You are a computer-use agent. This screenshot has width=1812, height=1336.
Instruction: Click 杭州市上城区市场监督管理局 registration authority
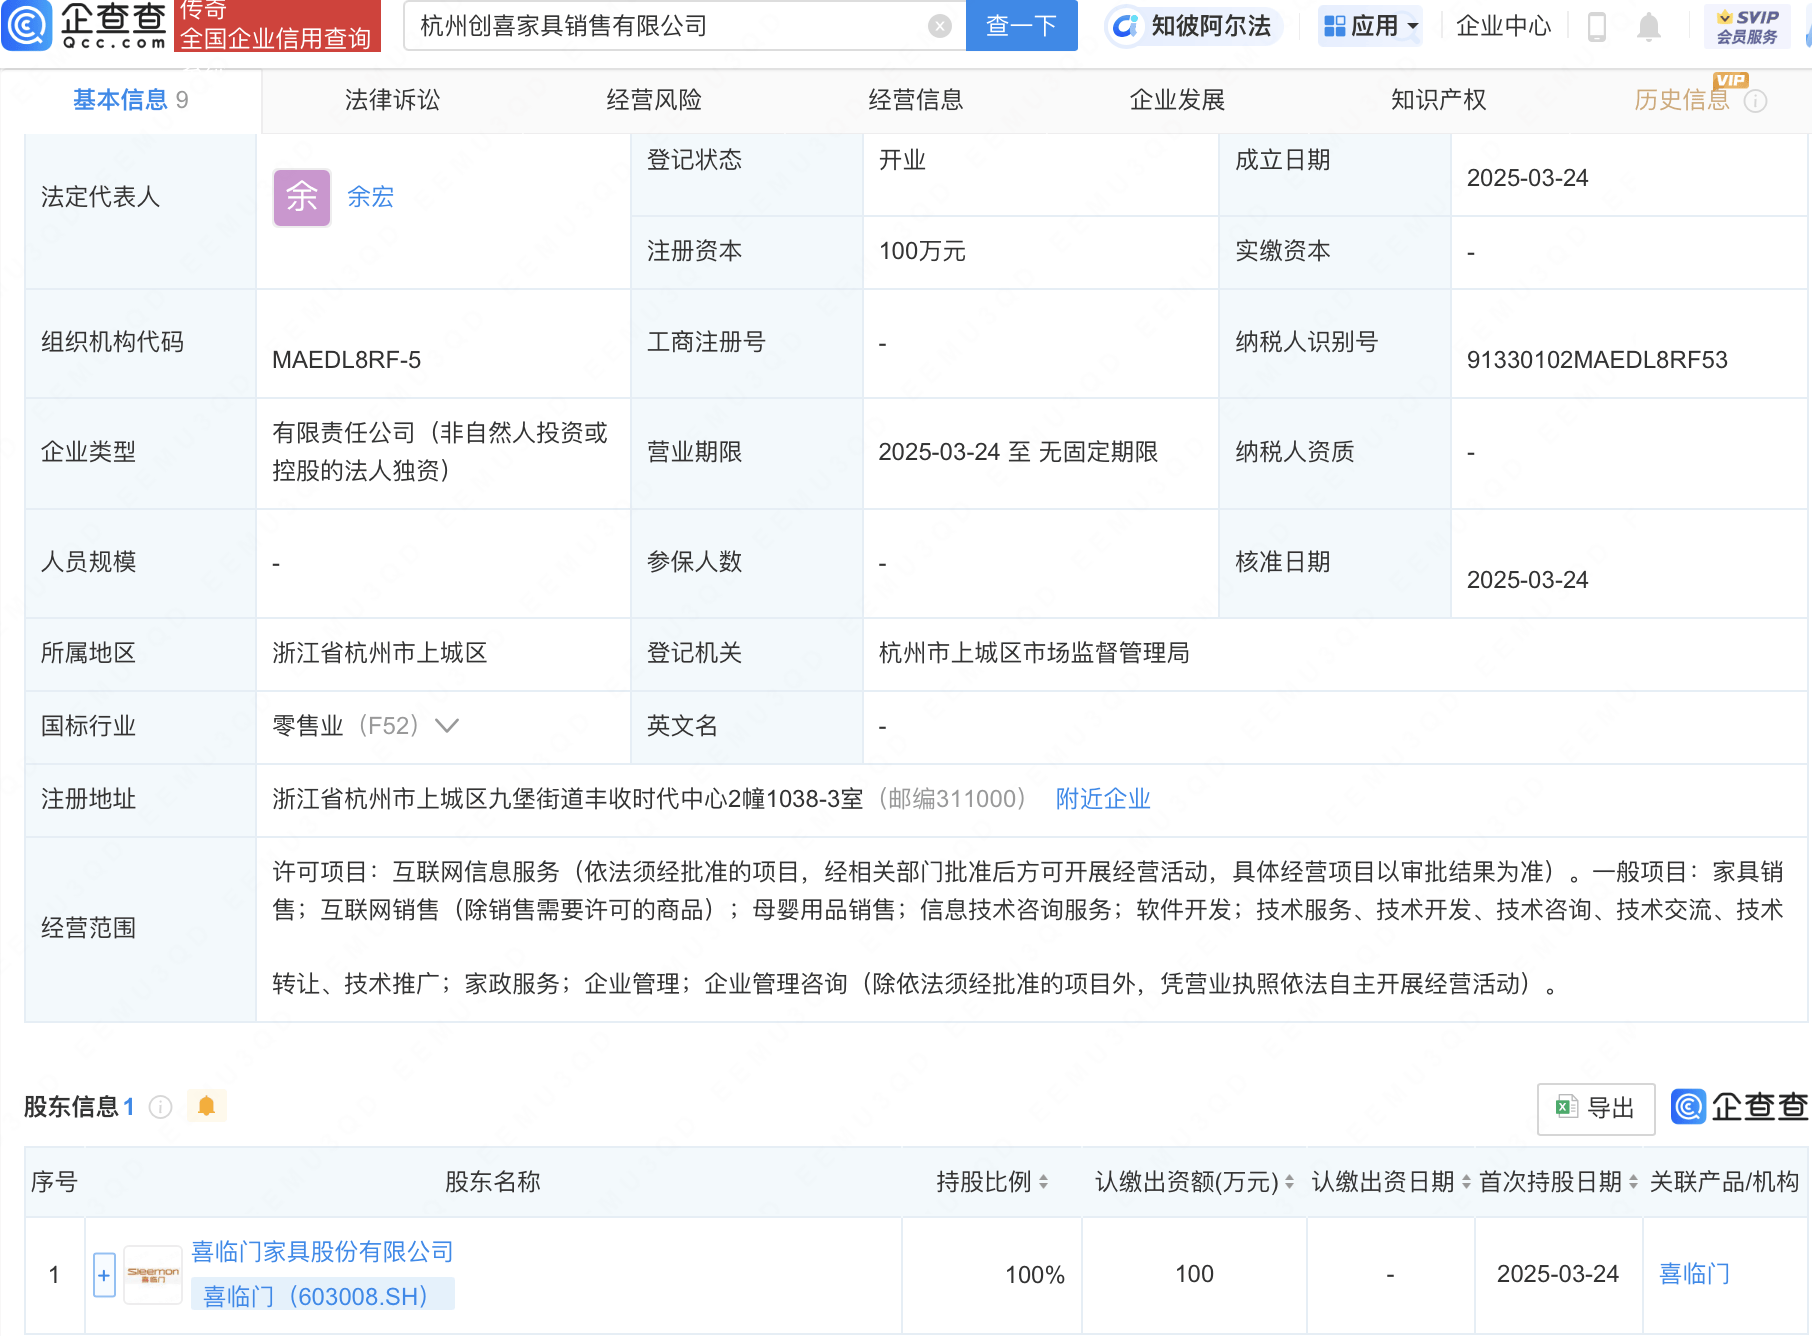(1034, 653)
